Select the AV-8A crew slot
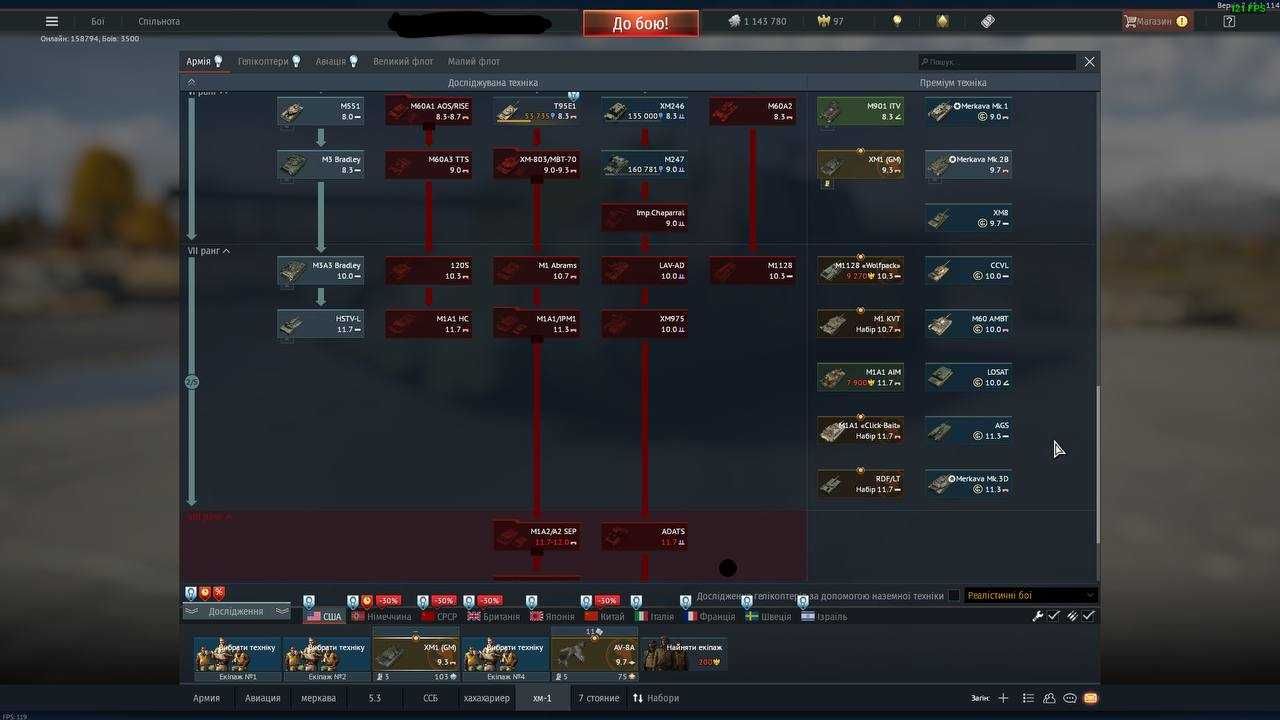The height and width of the screenshot is (720, 1280). [594, 656]
